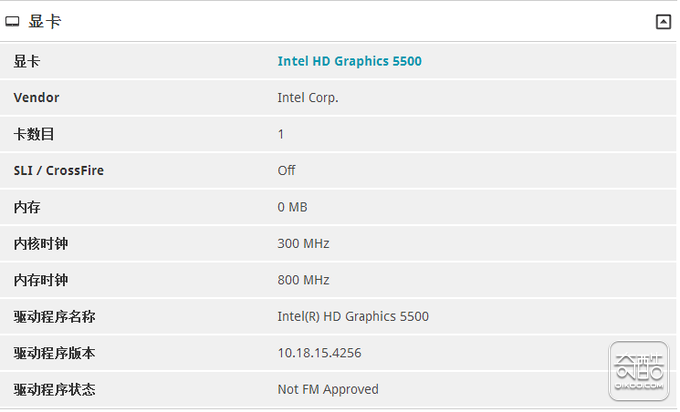Select the 内存 row showing 0 MB
This screenshot has height=412, width=680.
[338, 207]
